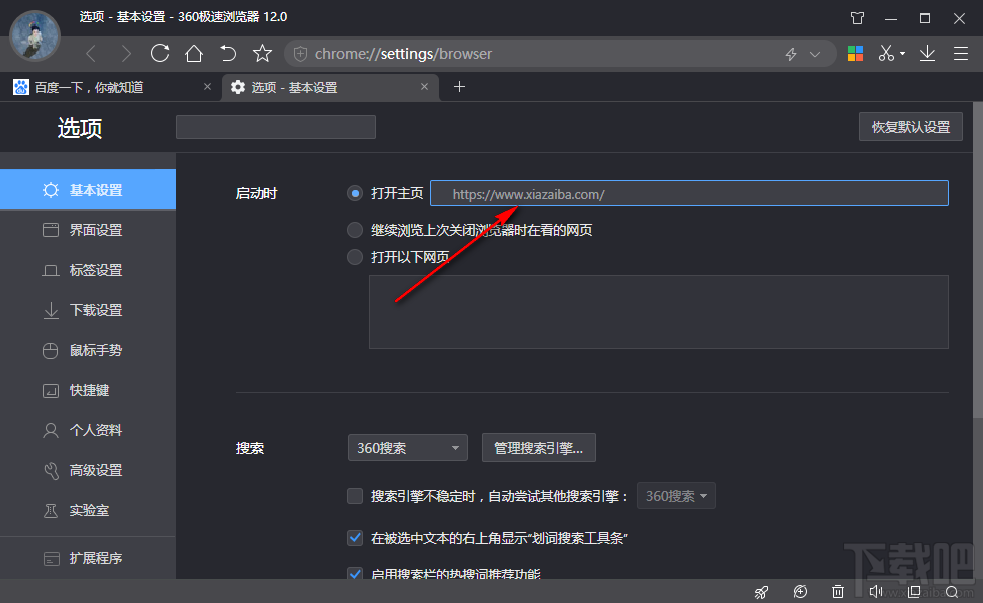The height and width of the screenshot is (603, 983).
Task: Open 标签设置 in the sidebar
Action: click(x=88, y=270)
